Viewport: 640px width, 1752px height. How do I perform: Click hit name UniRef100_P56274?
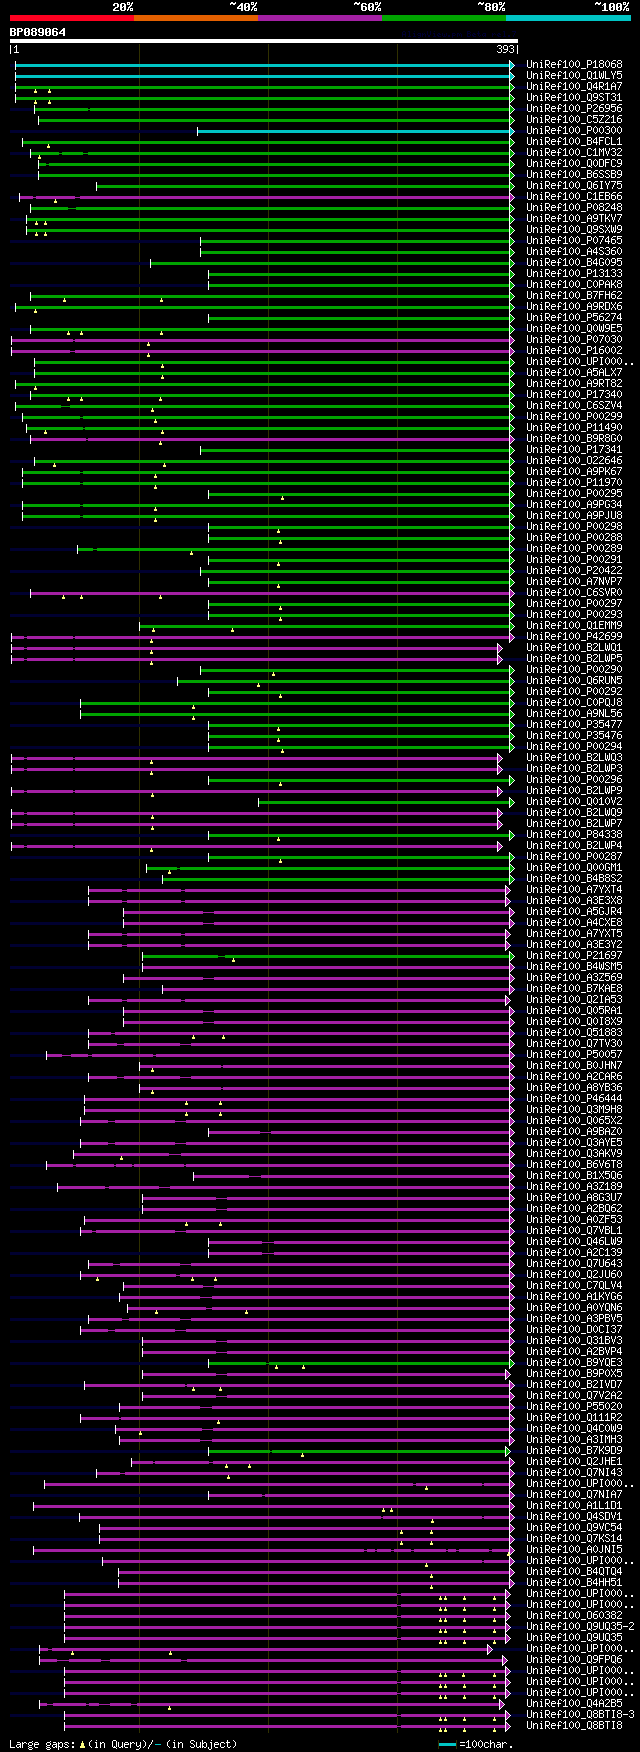[574, 317]
